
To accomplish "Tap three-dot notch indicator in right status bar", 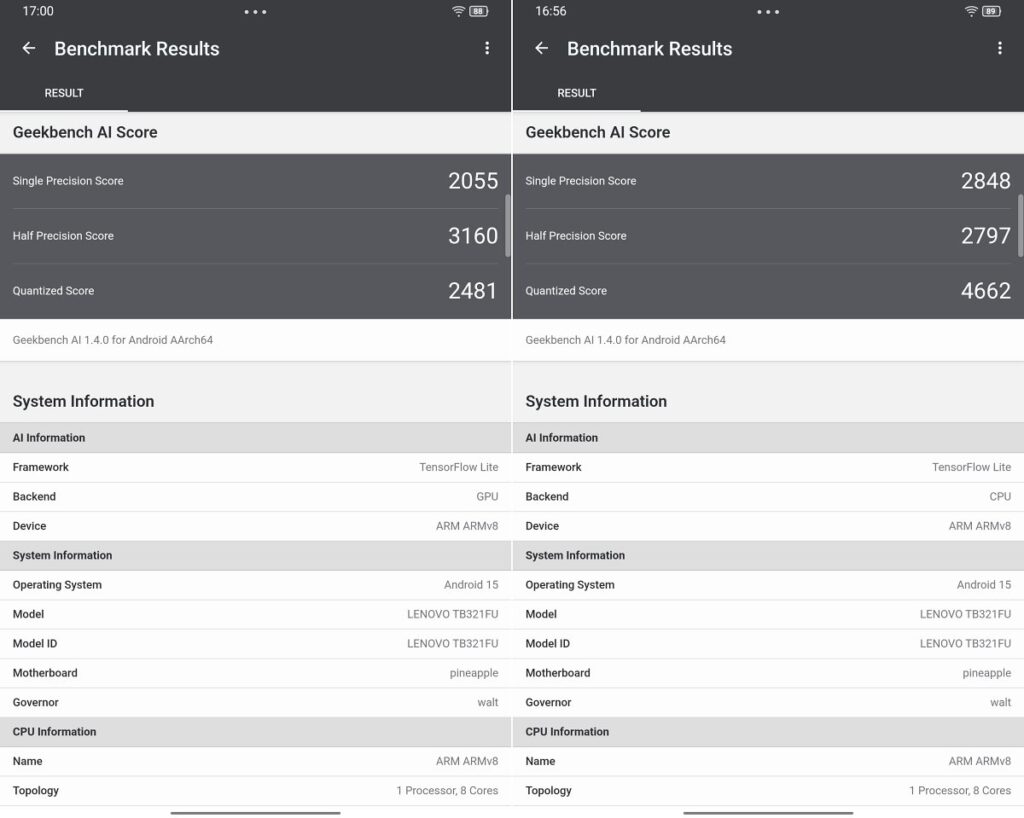I will click(768, 12).
